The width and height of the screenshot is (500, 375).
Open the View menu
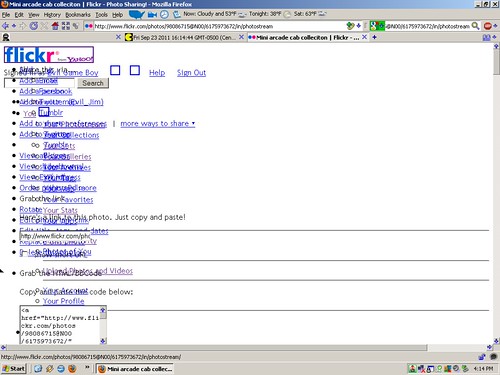[34, 15]
